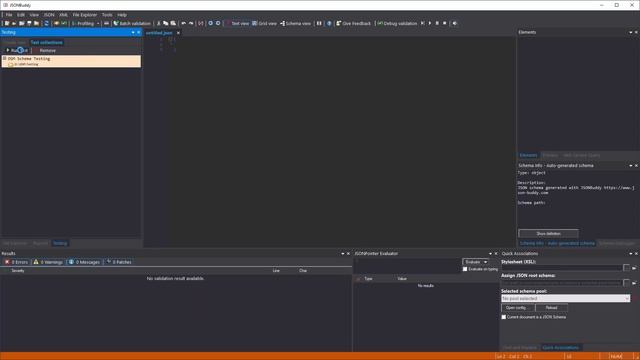Collapse the JSON Schema Testing tree item
The height and width of the screenshot is (360, 640).
(4, 58)
